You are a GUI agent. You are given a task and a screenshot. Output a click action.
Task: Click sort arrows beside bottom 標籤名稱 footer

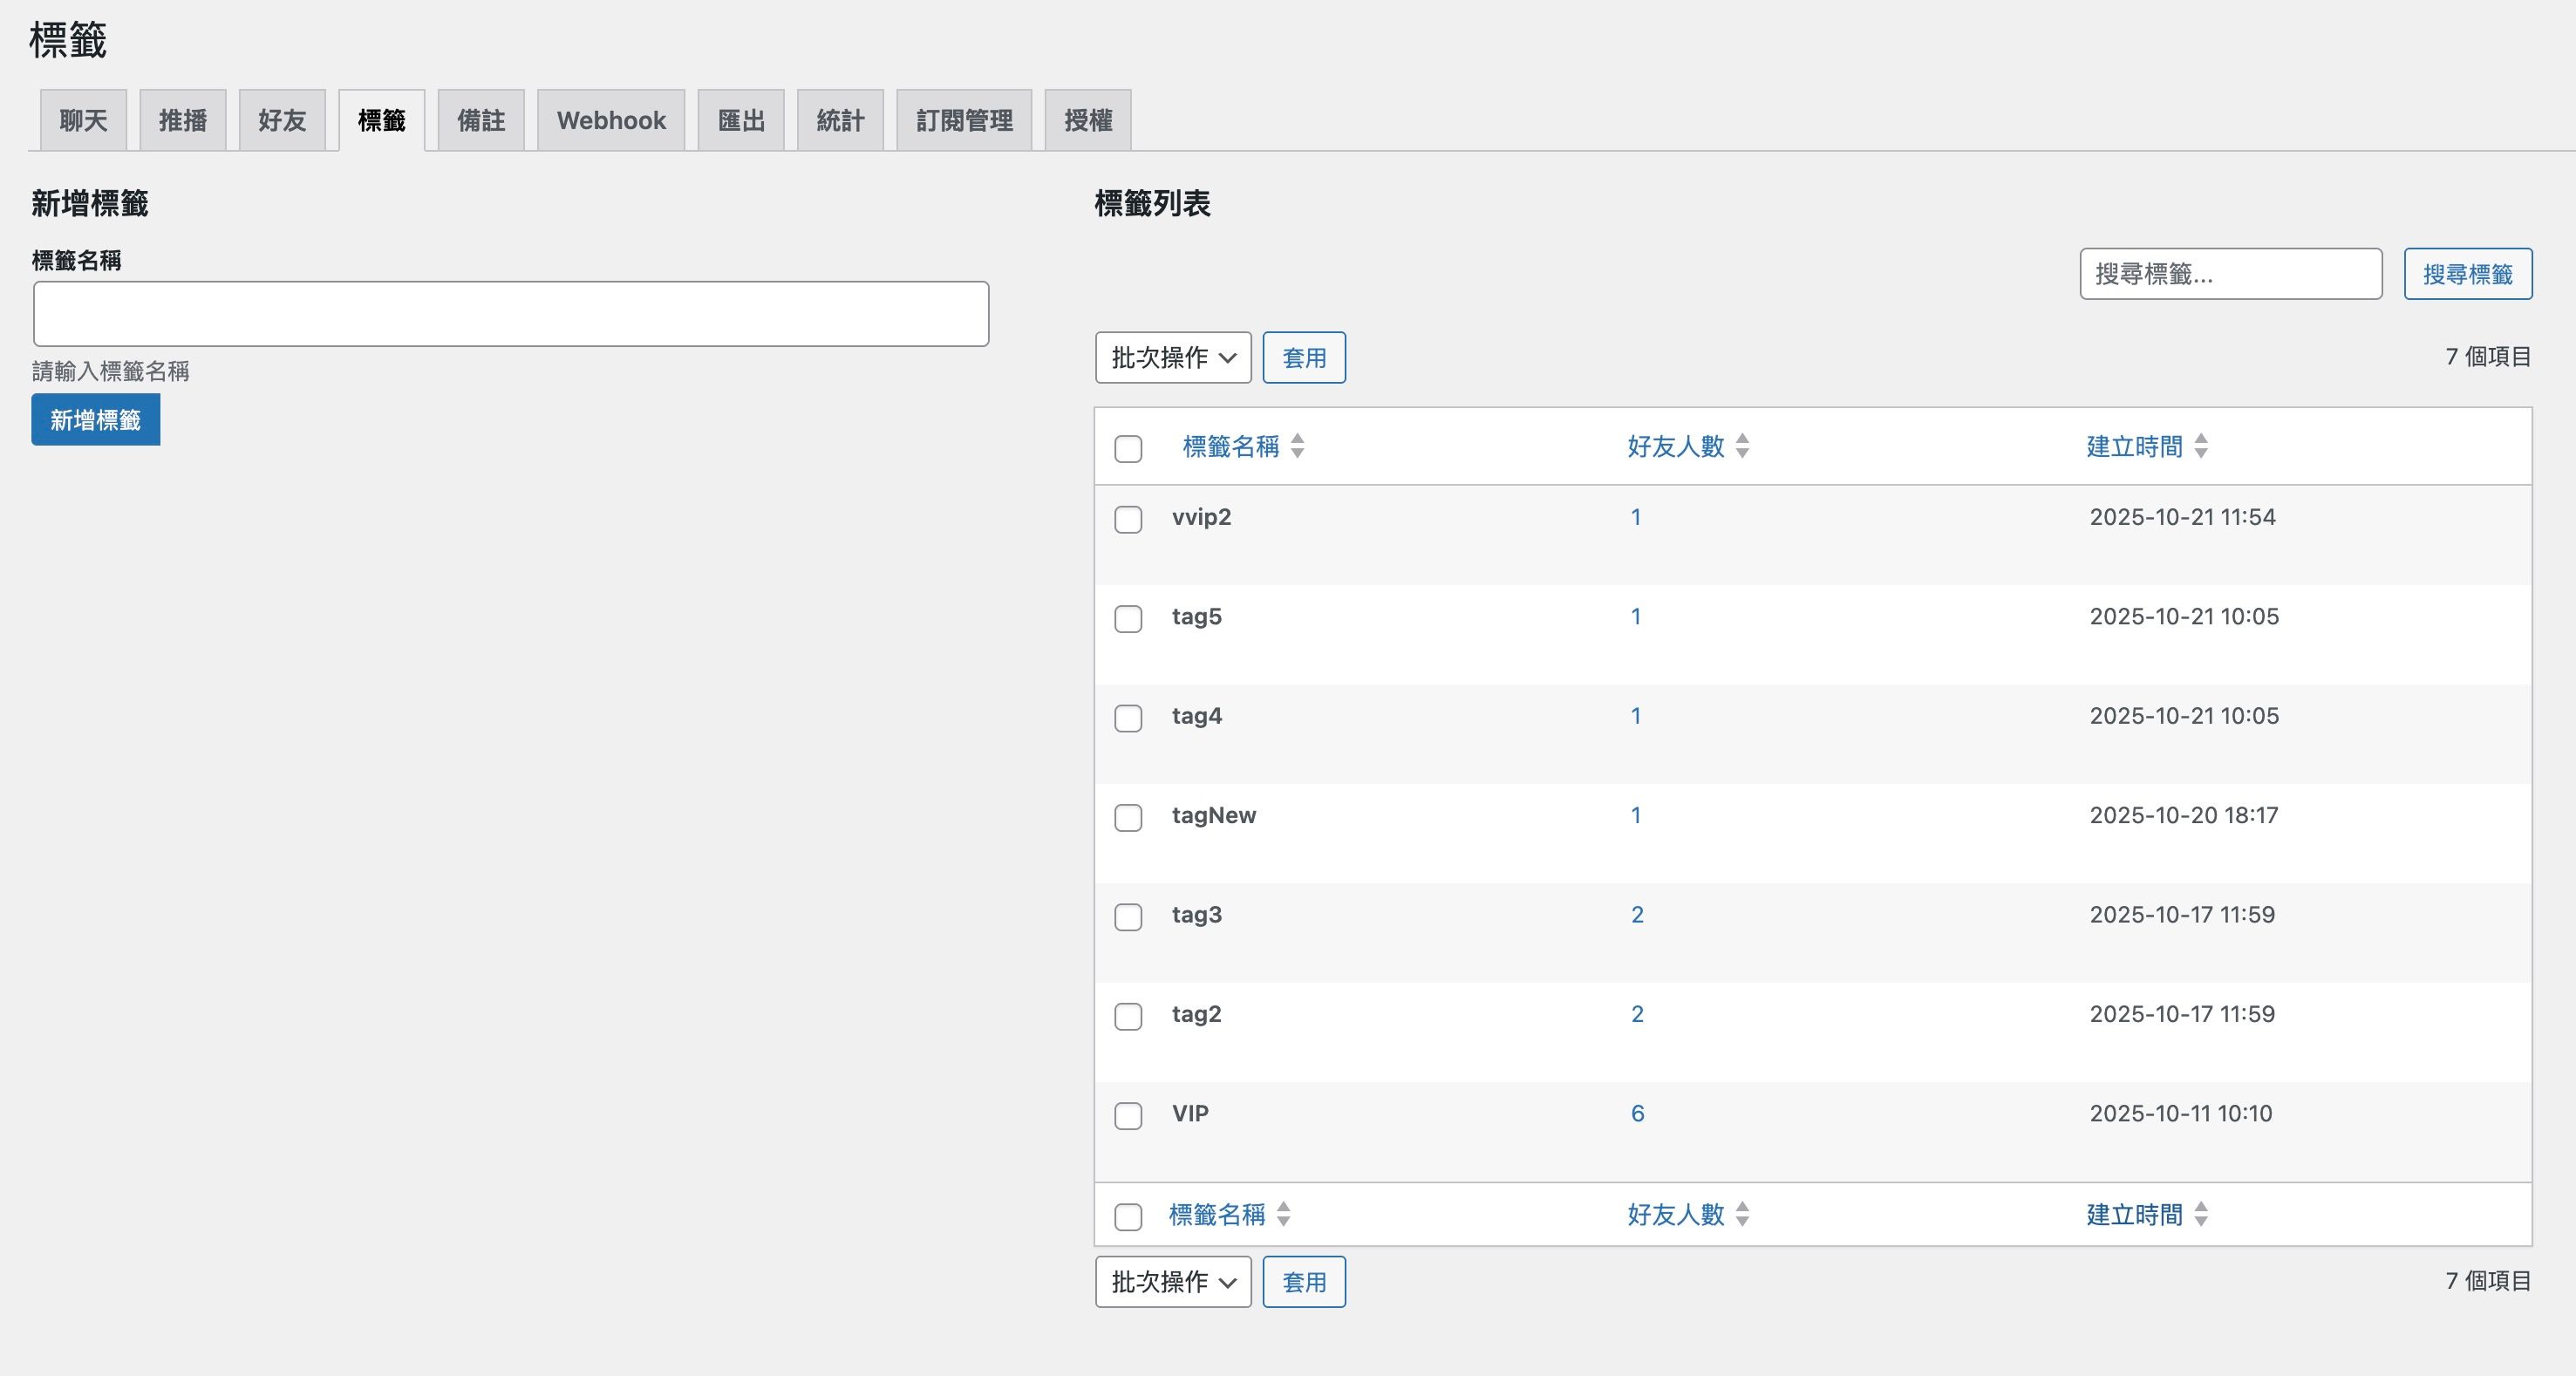pos(1283,1214)
